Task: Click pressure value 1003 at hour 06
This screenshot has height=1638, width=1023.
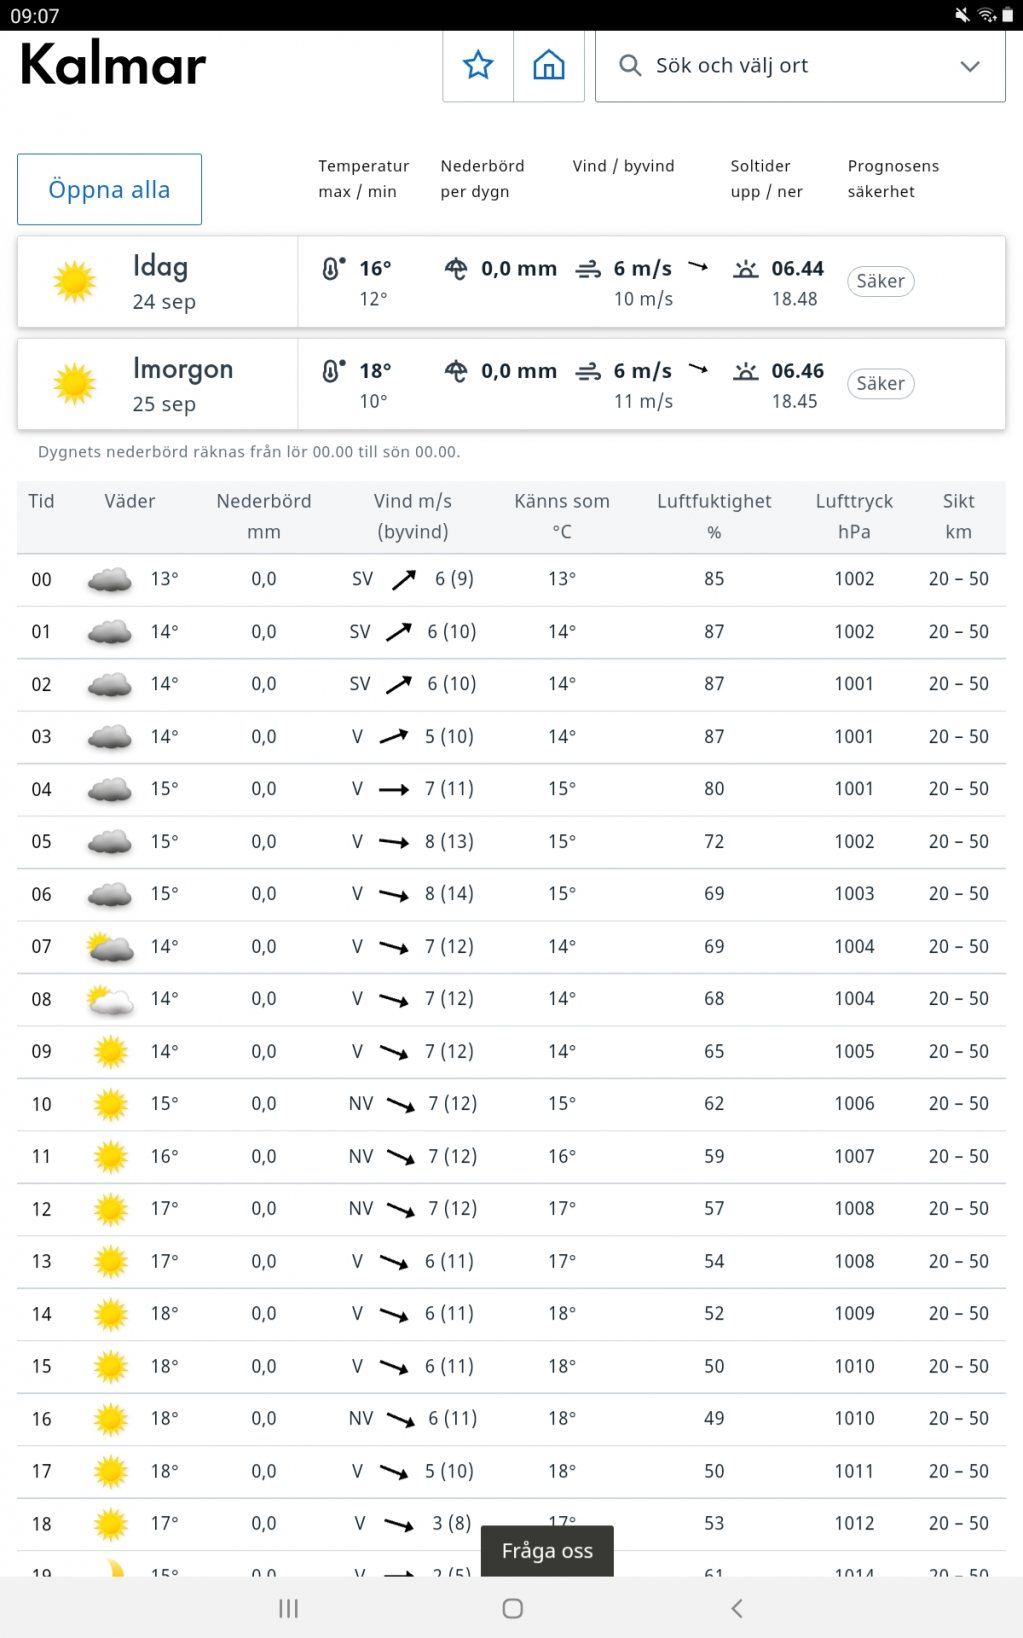Action: (854, 894)
